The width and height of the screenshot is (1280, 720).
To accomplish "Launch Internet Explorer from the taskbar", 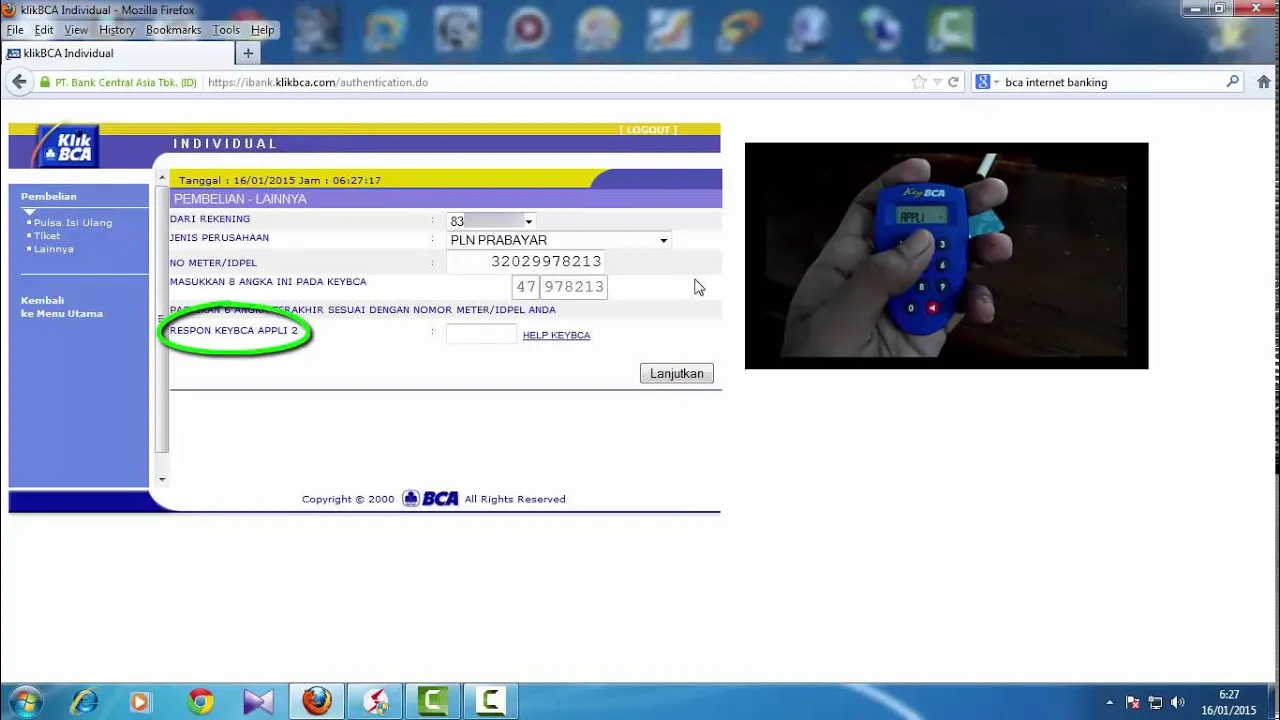I will pyautogui.click(x=84, y=702).
